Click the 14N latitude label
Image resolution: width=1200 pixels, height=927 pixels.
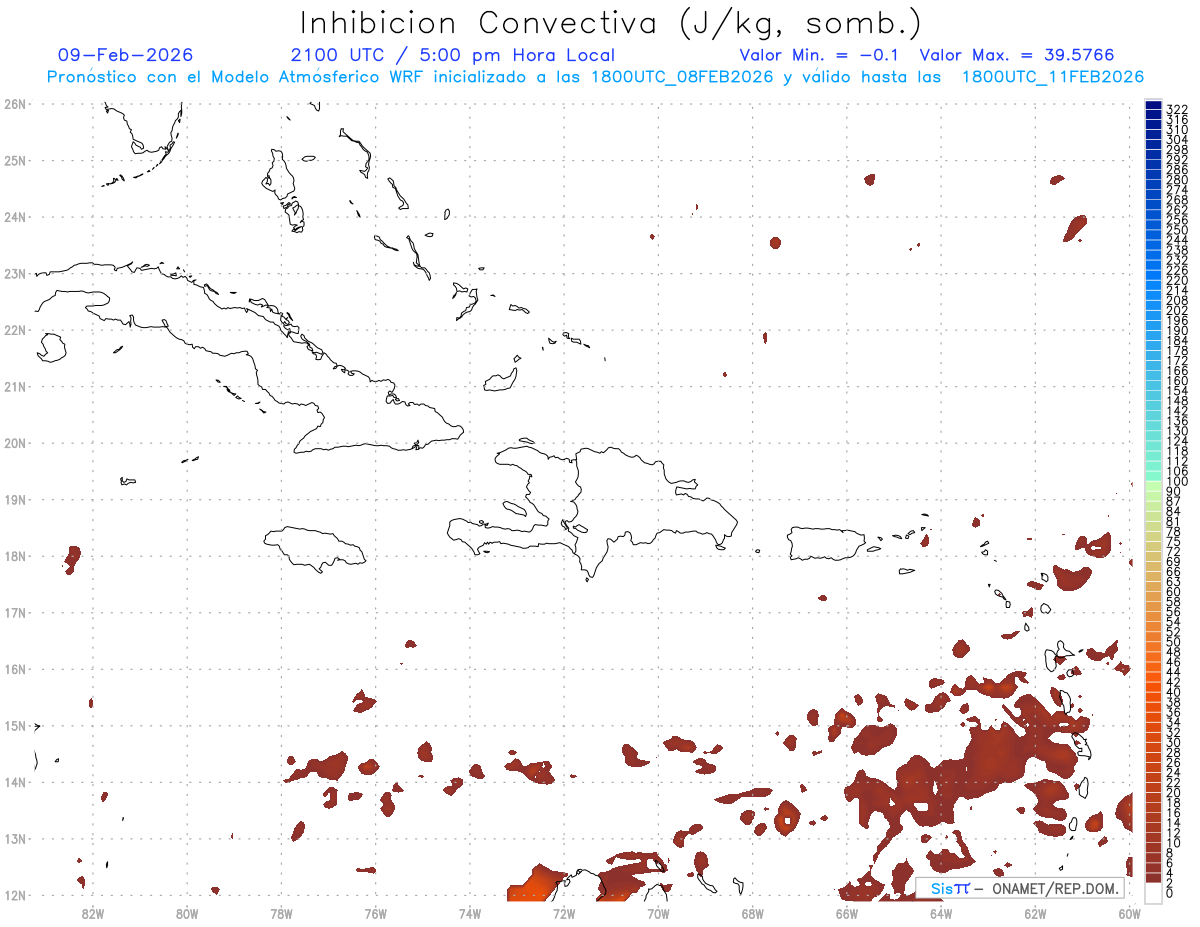pos(14,782)
